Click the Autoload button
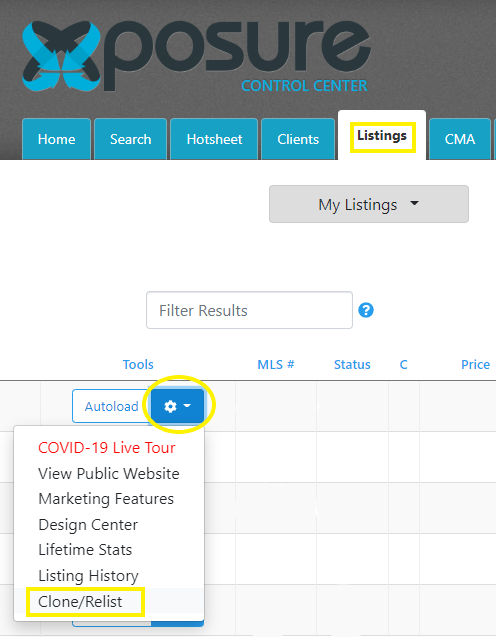The width and height of the screenshot is (496, 637). (112, 406)
